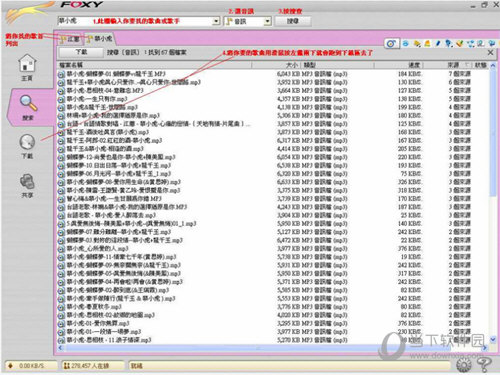Click the horizontal scrollbar right arrow
The height and width of the screenshot is (375, 500).
pos(485,348)
